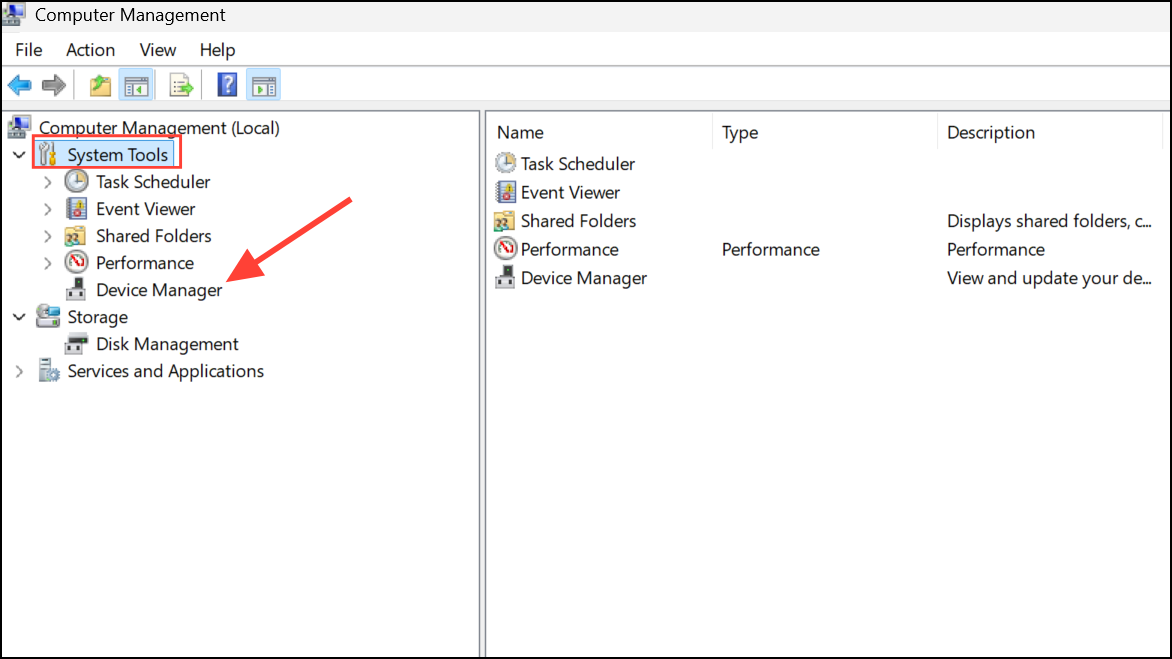The width and height of the screenshot is (1172, 659).
Task: Click the Computer Management title bar icon
Action: [x=15, y=14]
